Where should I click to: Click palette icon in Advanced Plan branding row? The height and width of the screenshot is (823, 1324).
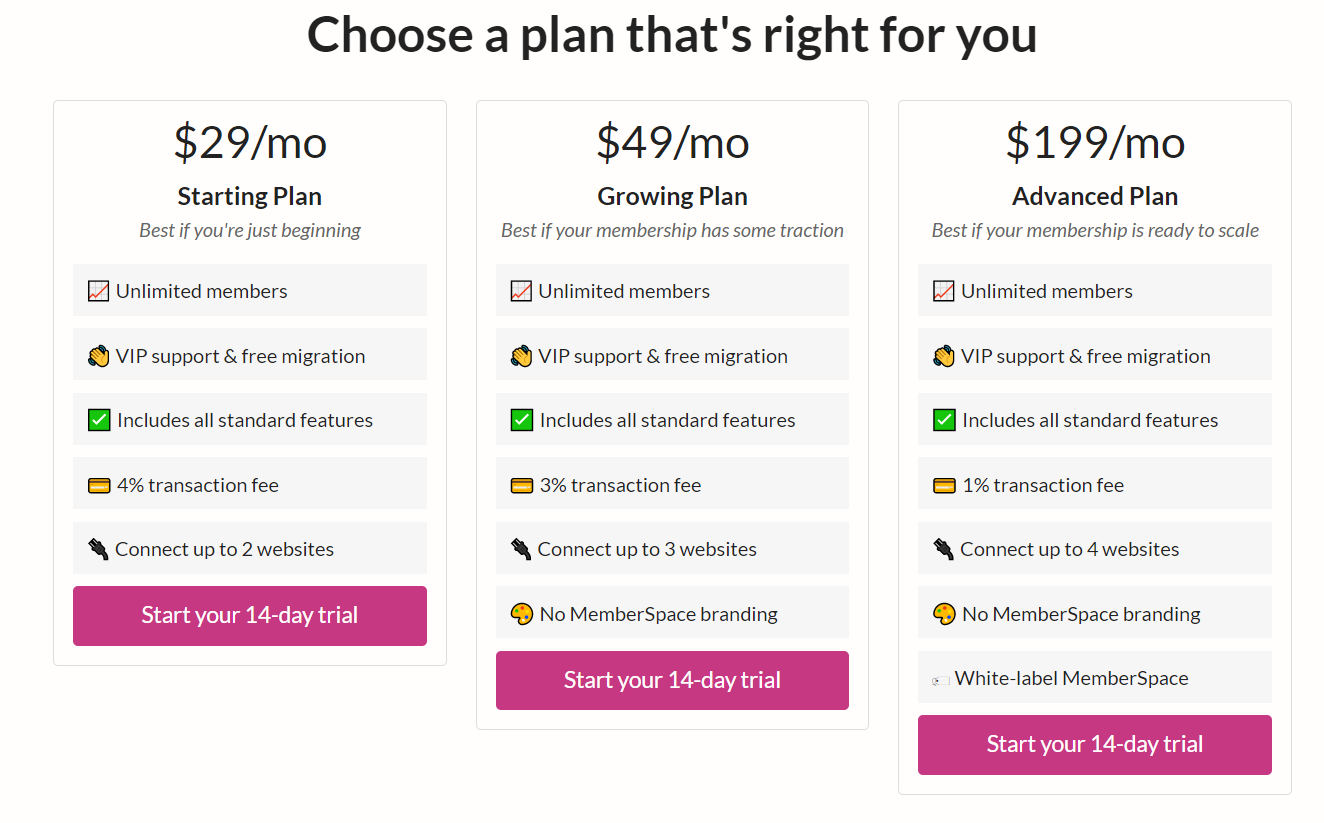coord(944,614)
